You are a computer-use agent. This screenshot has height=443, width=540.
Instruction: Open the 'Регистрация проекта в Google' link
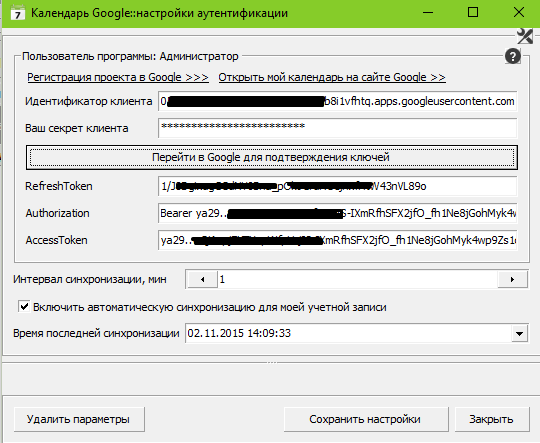coord(118,77)
